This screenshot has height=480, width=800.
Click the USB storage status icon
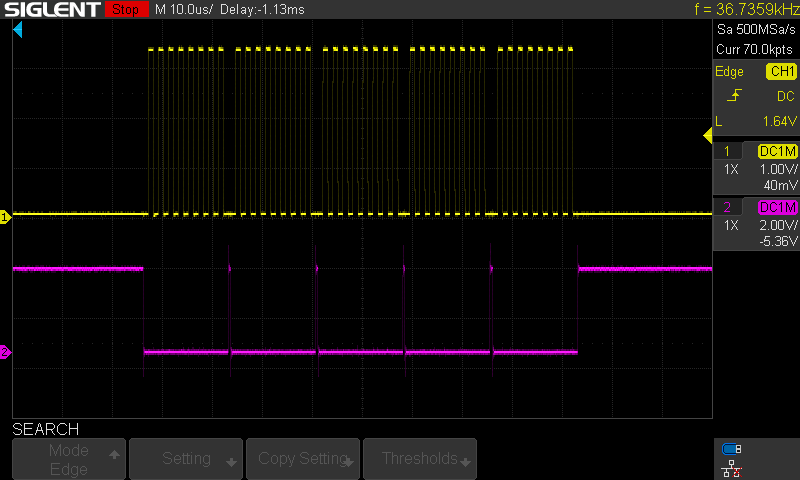pos(732,449)
